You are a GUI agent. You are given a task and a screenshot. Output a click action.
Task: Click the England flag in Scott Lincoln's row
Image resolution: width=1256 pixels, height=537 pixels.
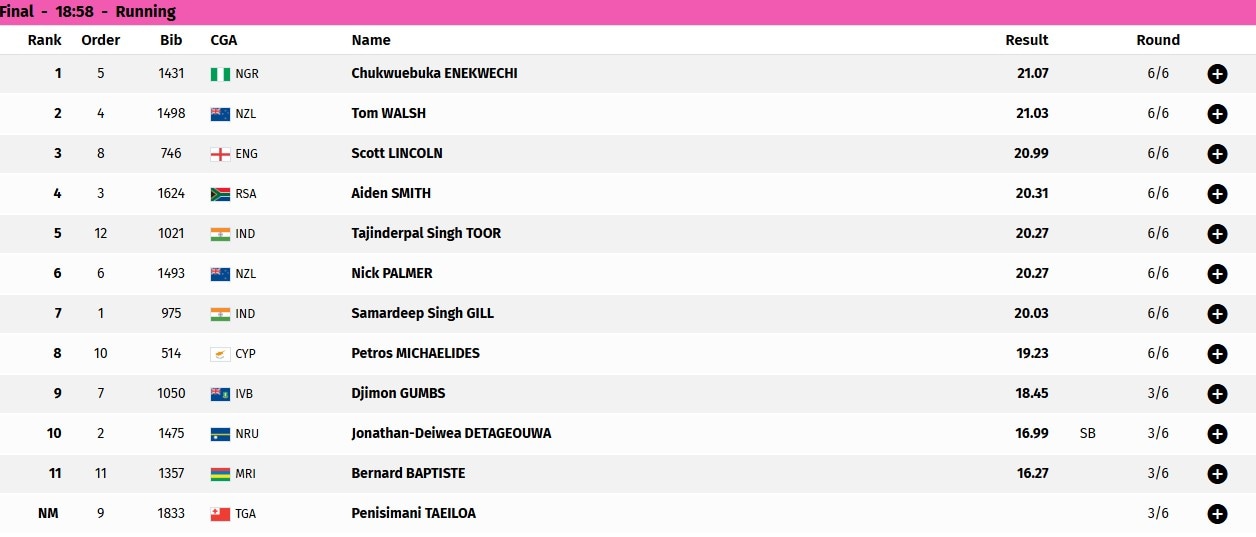(x=220, y=154)
